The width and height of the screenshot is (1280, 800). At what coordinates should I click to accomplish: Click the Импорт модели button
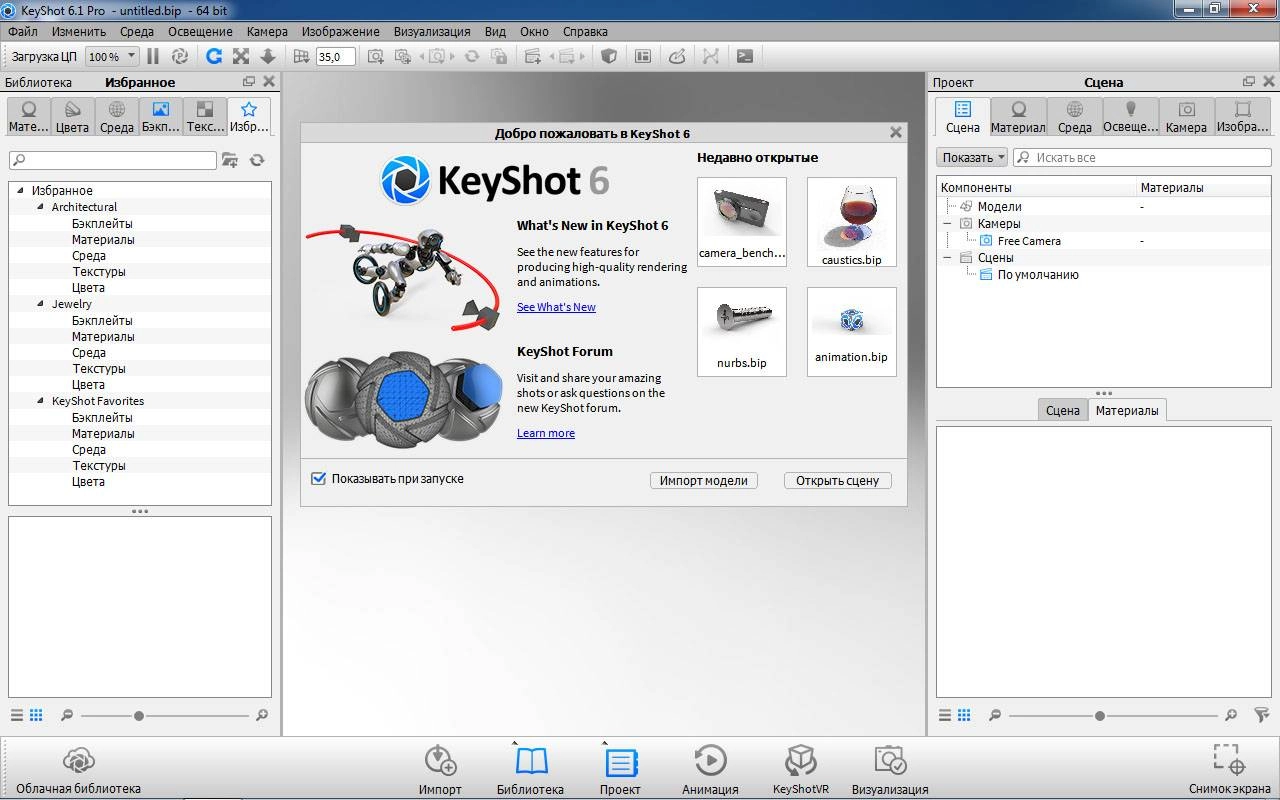click(x=704, y=480)
